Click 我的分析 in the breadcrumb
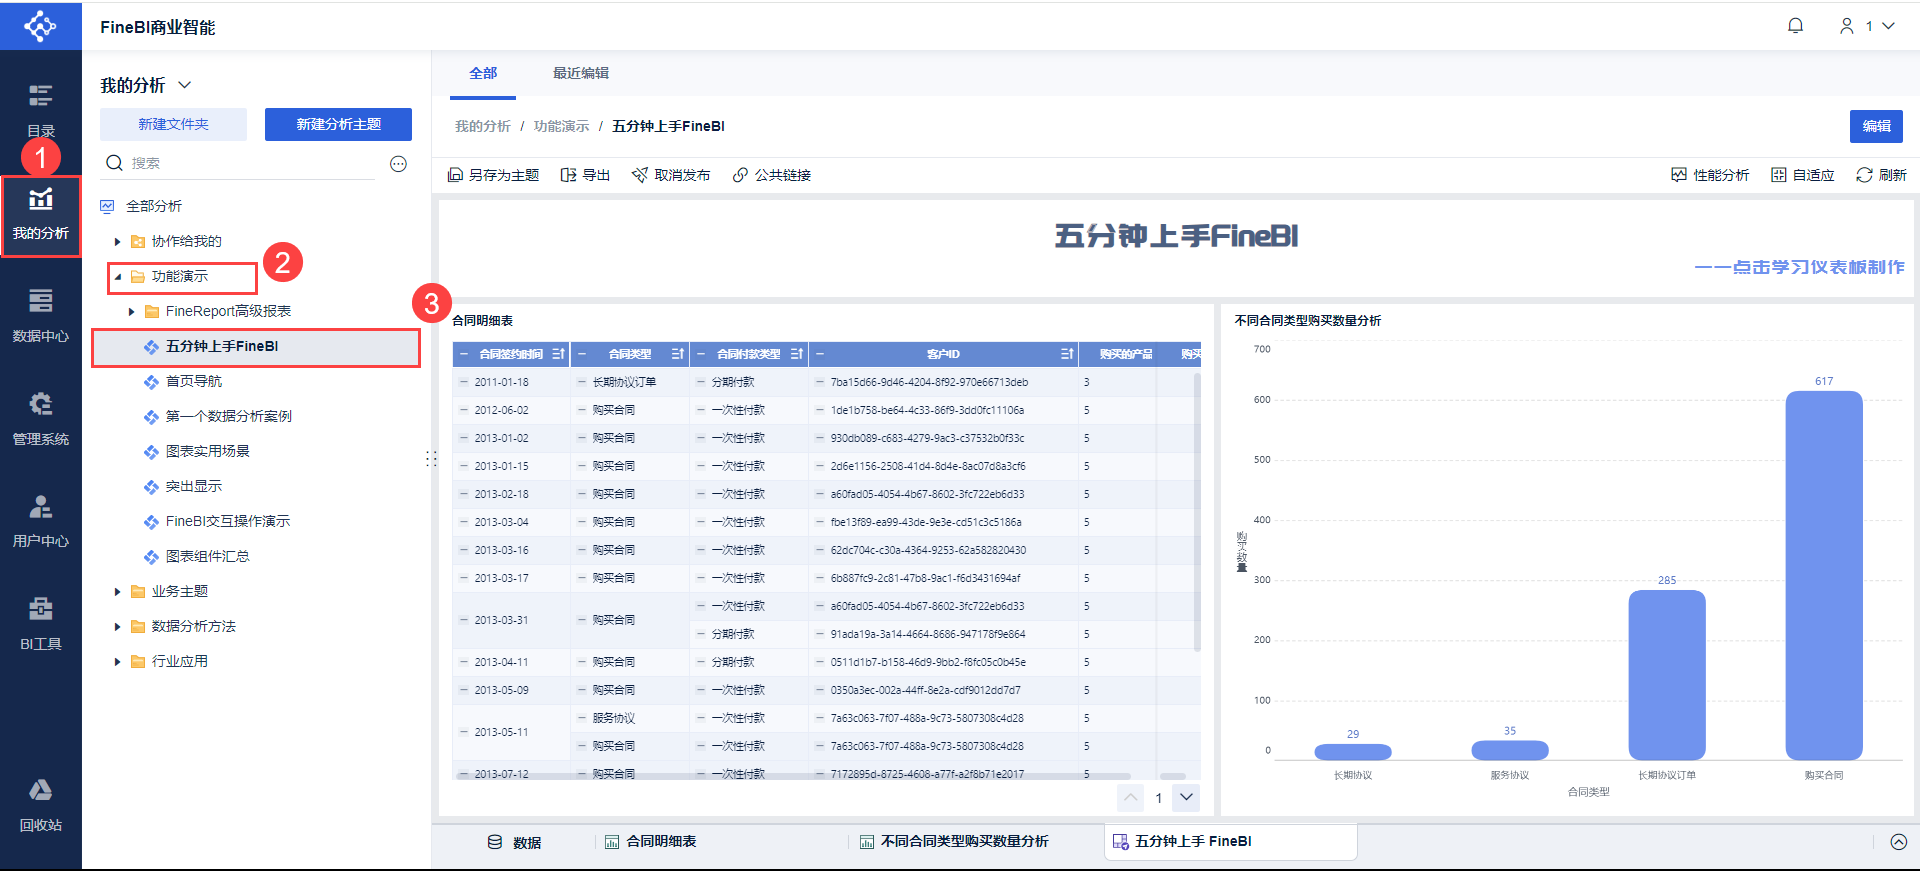 (x=482, y=126)
